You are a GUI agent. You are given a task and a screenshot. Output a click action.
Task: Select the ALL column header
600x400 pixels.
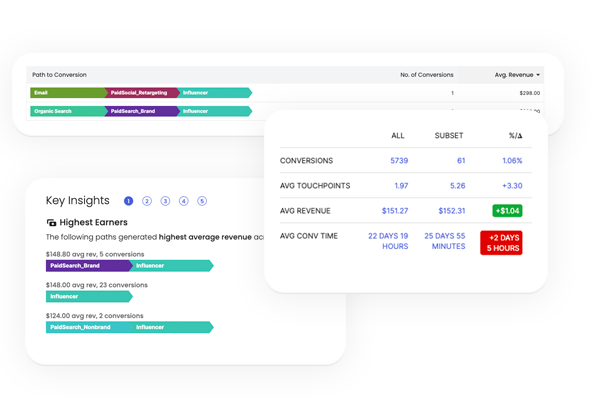398,136
